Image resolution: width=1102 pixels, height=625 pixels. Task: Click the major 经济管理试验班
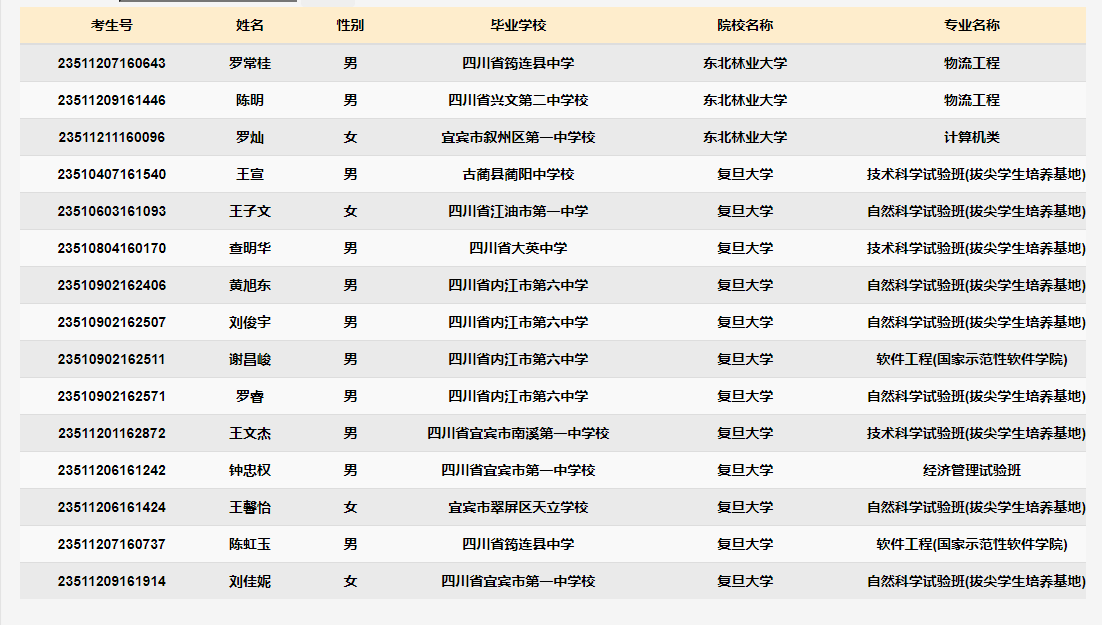pyautogui.click(x=972, y=470)
